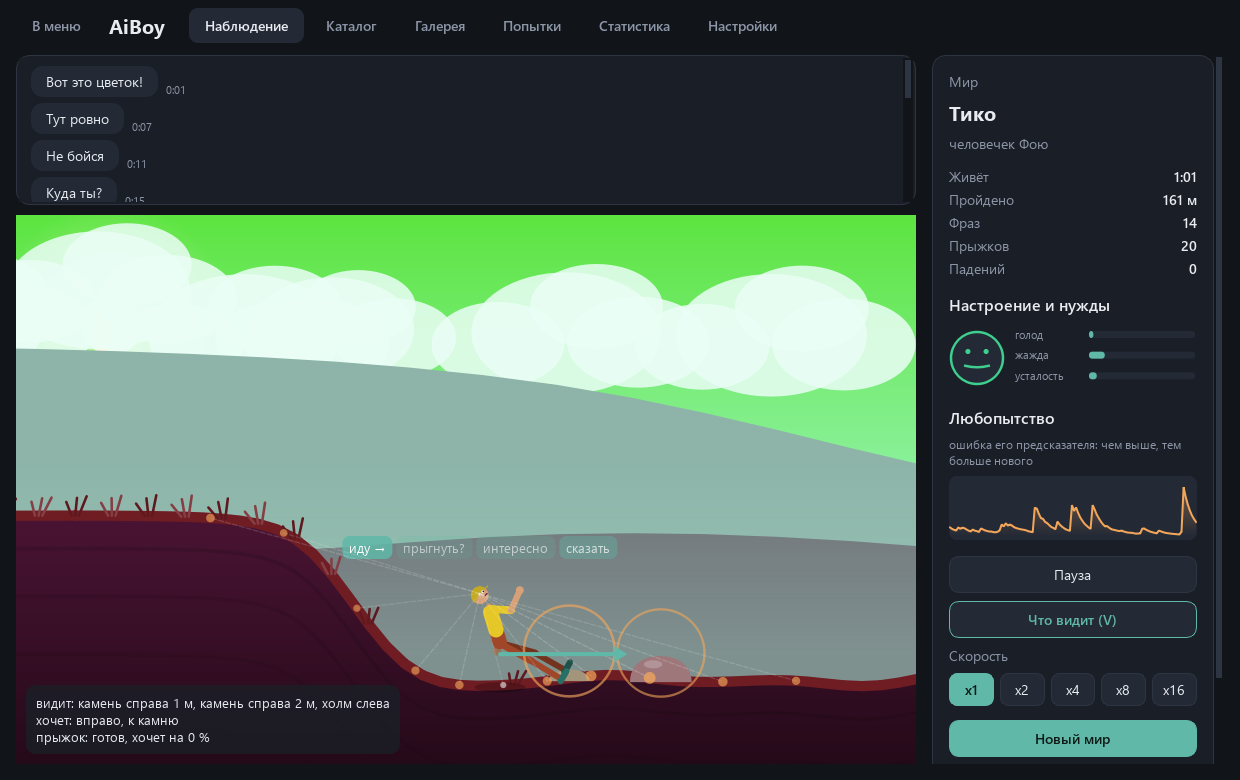The height and width of the screenshot is (780, 1240).
Task: Click the world name Тико
Action: 972,114
